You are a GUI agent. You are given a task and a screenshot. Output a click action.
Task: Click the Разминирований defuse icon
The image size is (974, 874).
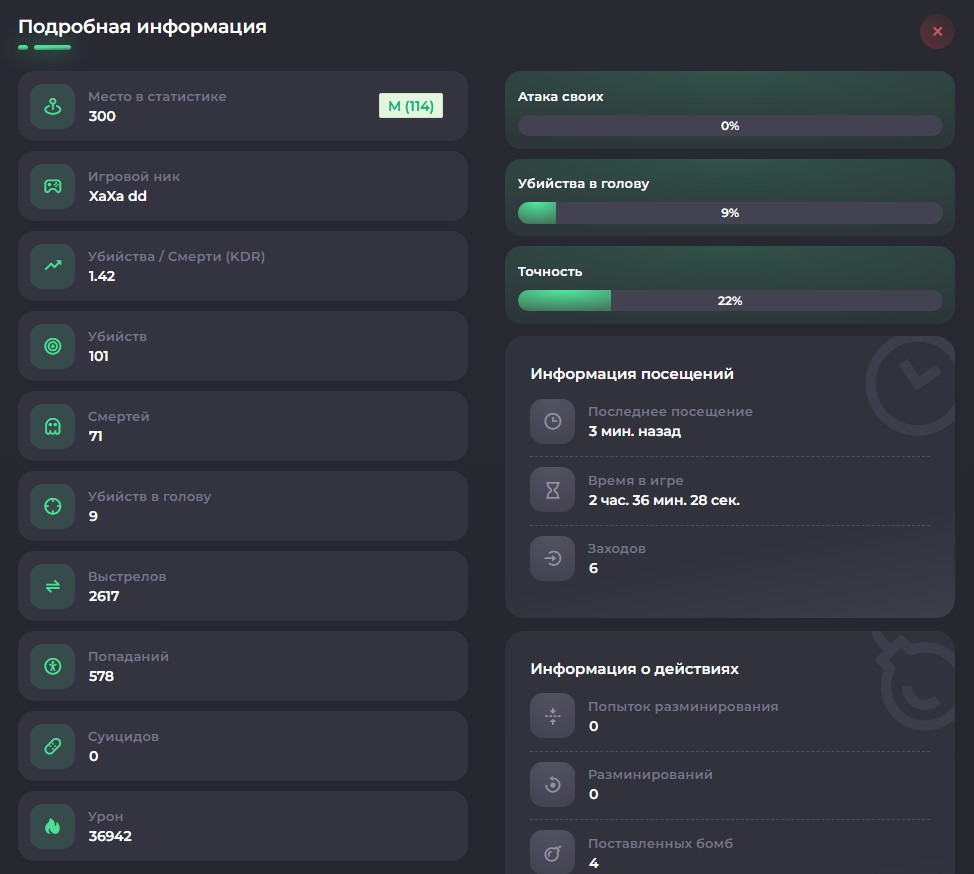[x=552, y=784]
